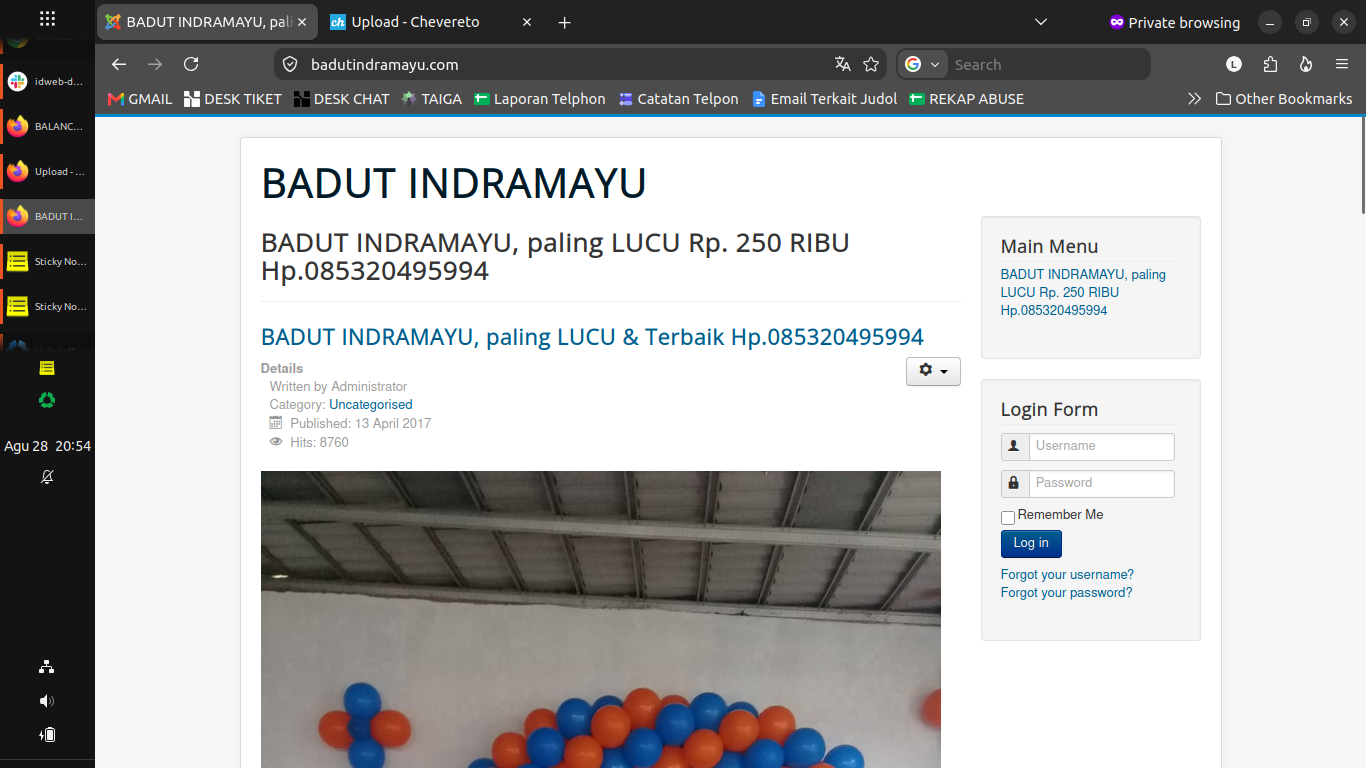1366x768 pixels.
Task: Show more bookmarks with the double chevron
Action: coord(1194,99)
